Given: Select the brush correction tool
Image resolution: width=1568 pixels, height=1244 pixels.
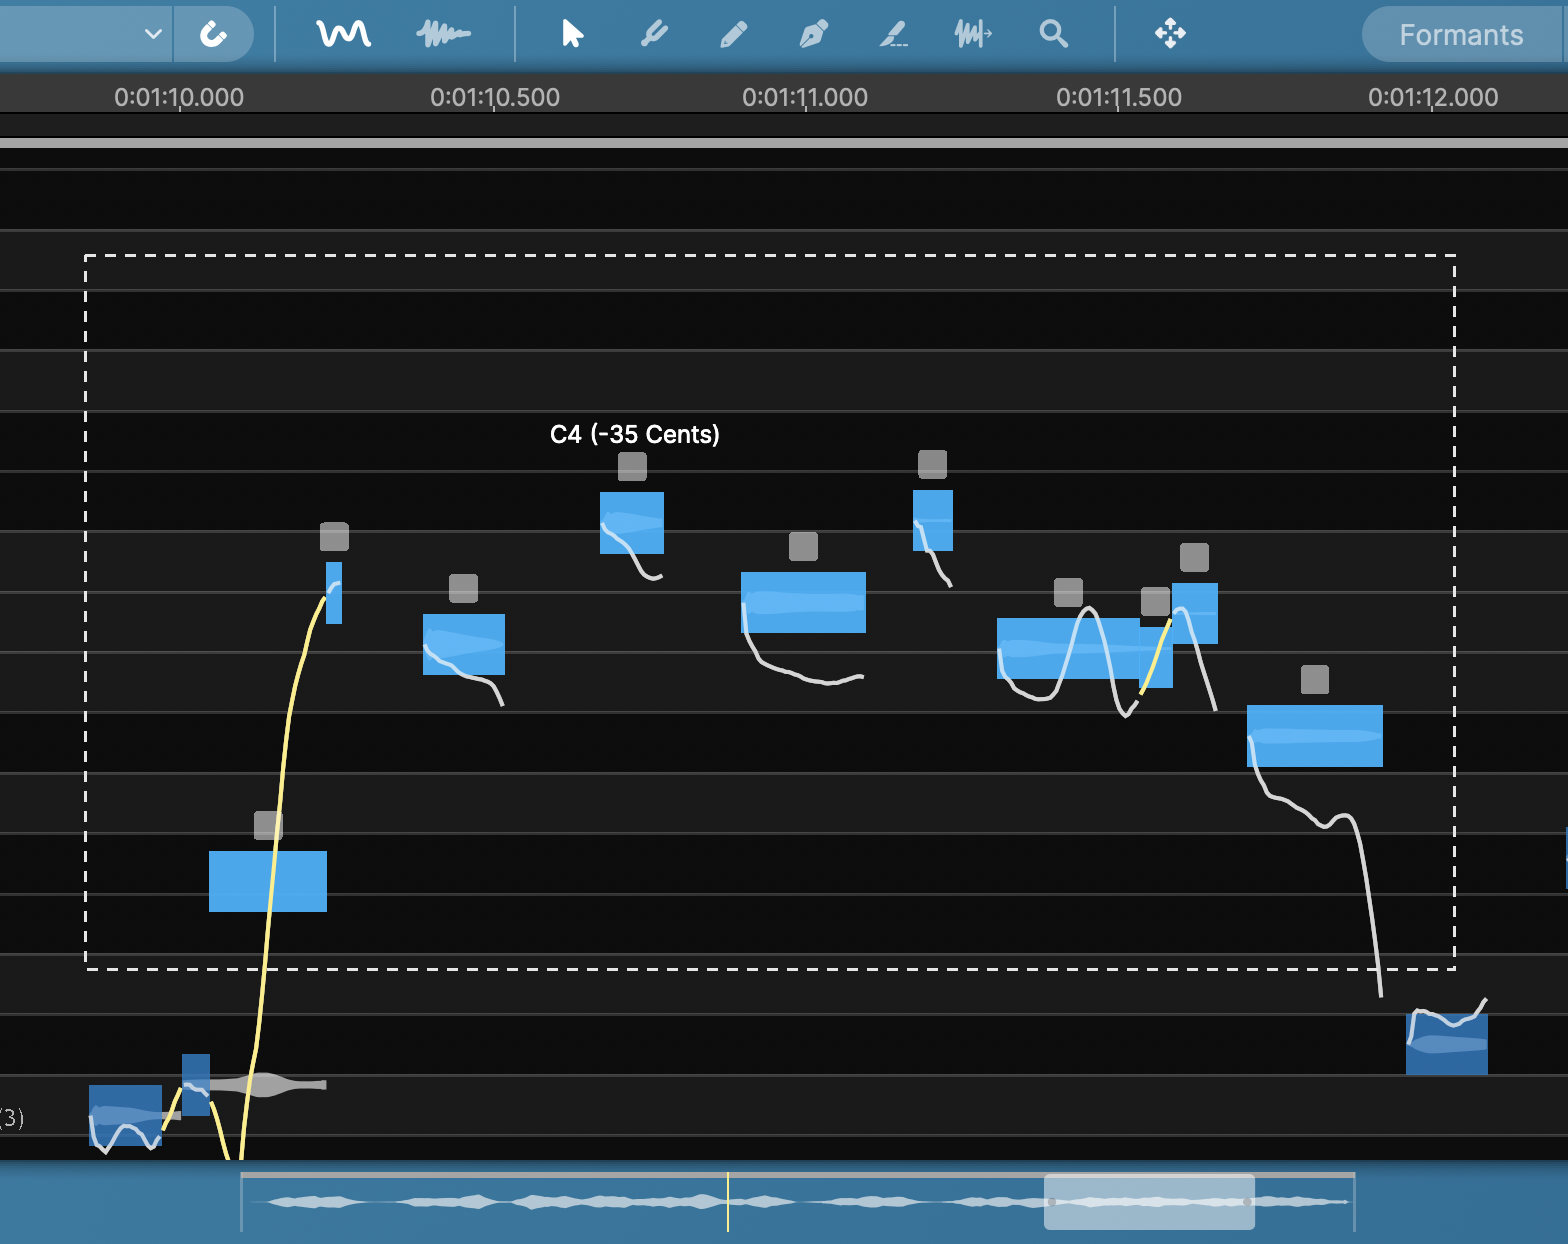Looking at the screenshot, I should [x=653, y=34].
